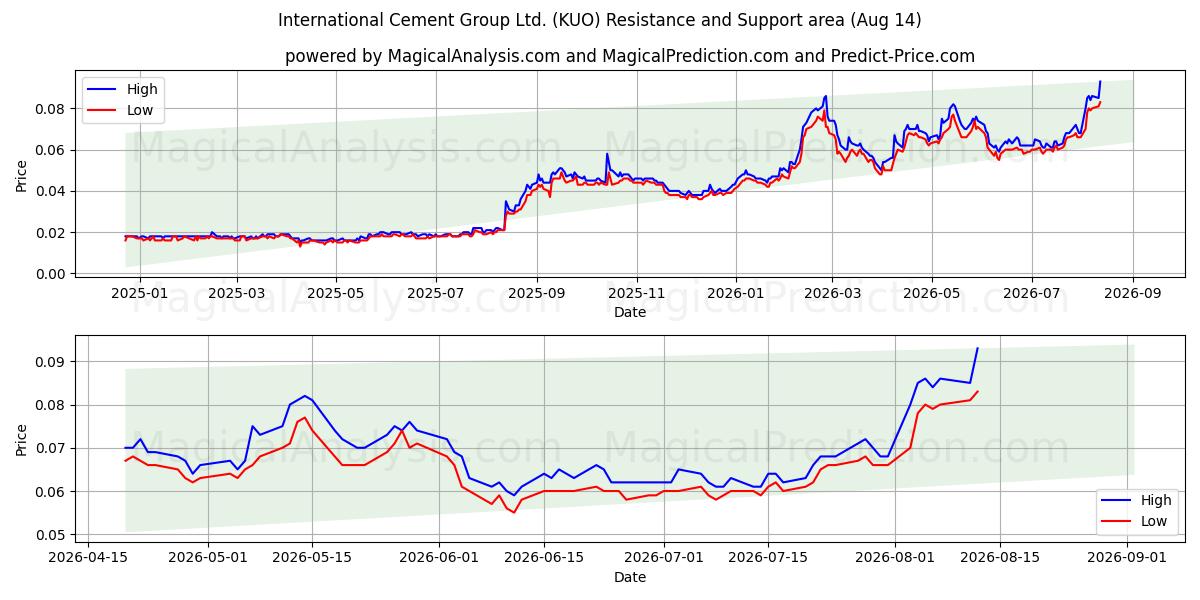Click the 0.00 price label on top chart
The width and height of the screenshot is (1200, 600).
[x=51, y=274]
